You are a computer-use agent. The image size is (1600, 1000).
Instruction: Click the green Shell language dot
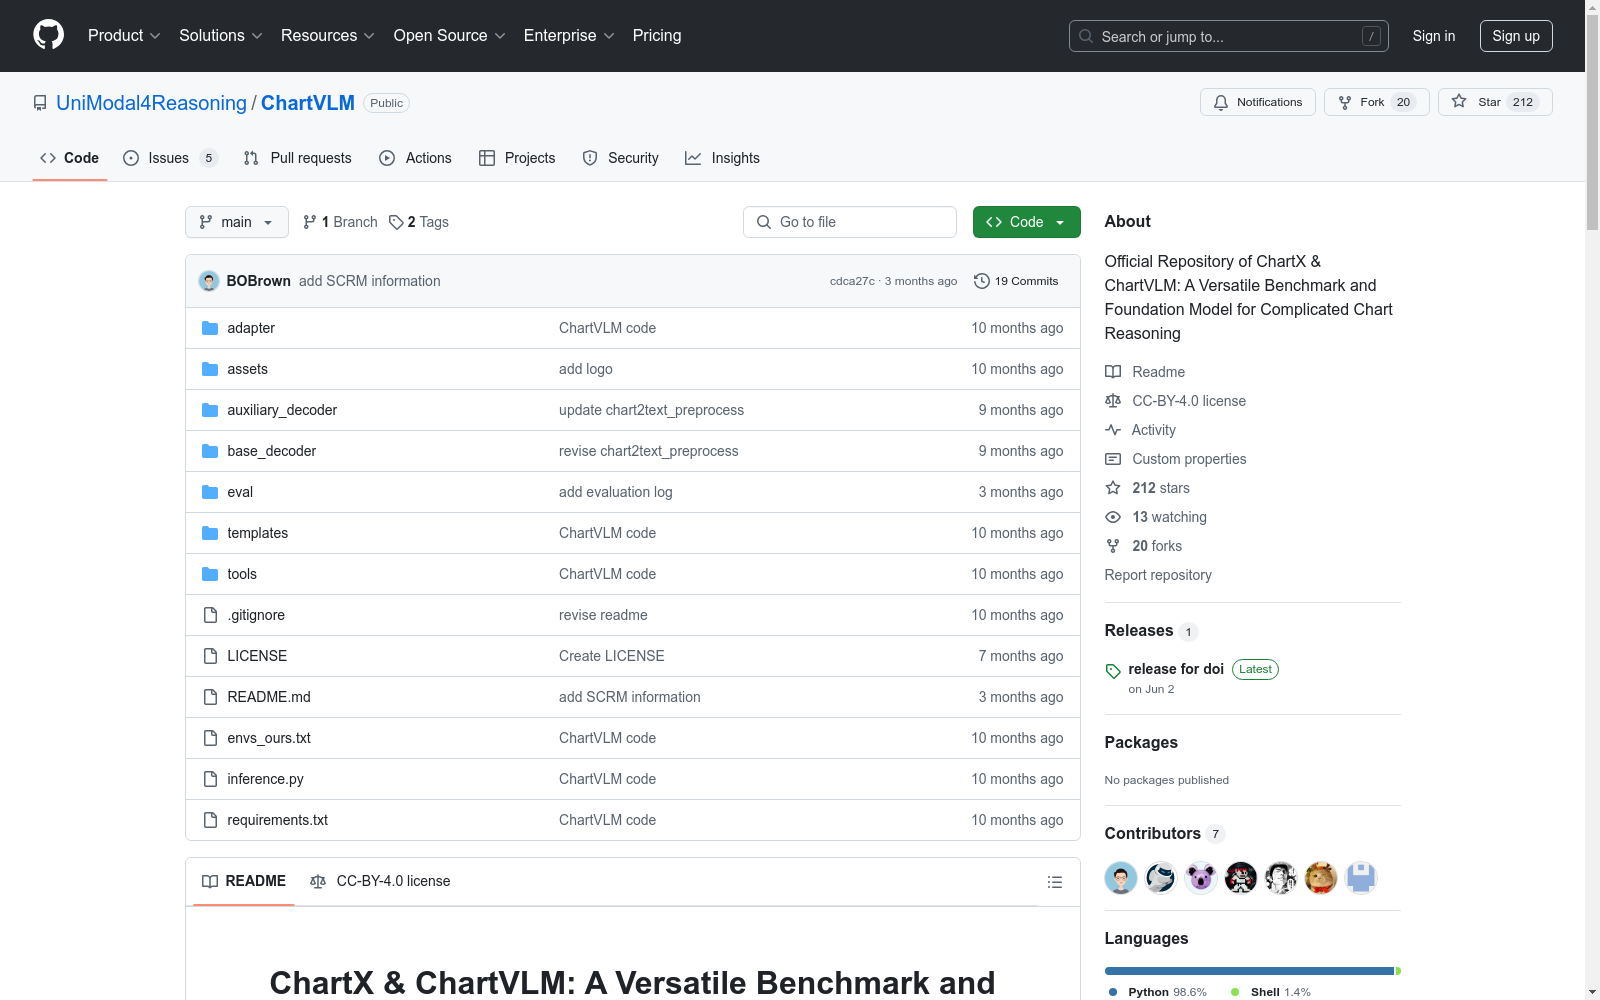(1235, 992)
